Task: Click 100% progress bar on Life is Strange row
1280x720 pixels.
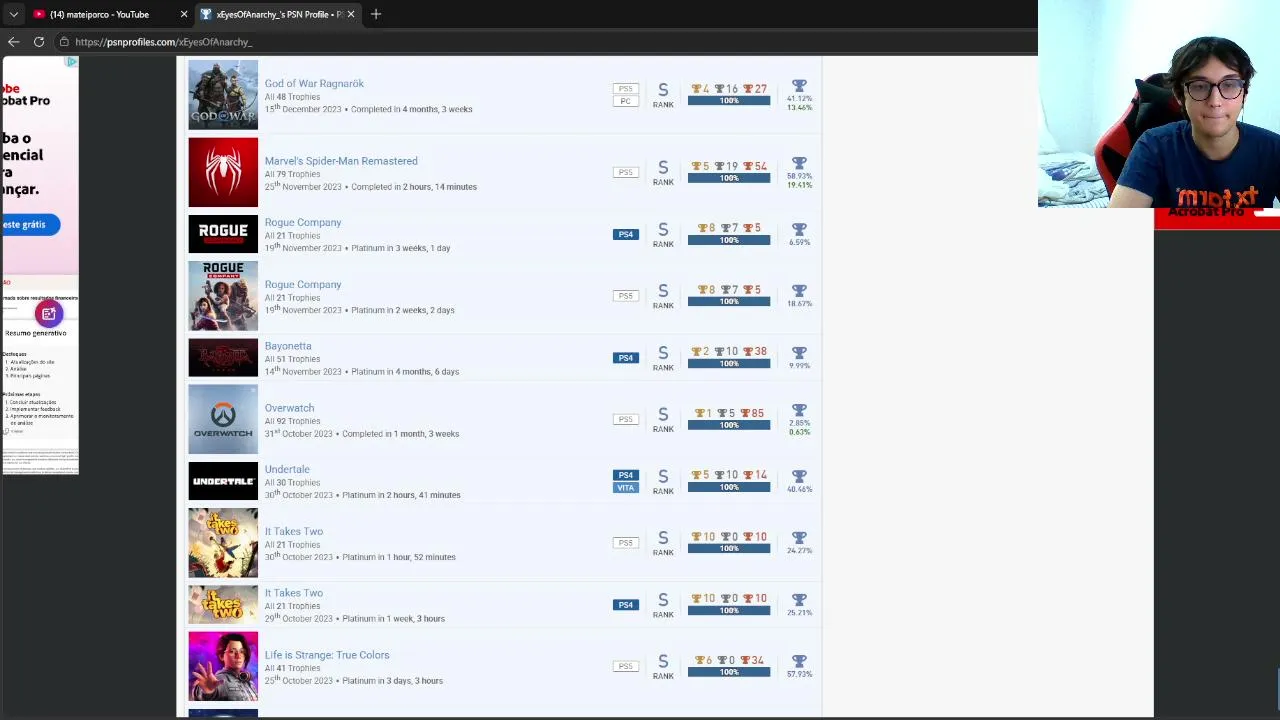Action: 729,673
